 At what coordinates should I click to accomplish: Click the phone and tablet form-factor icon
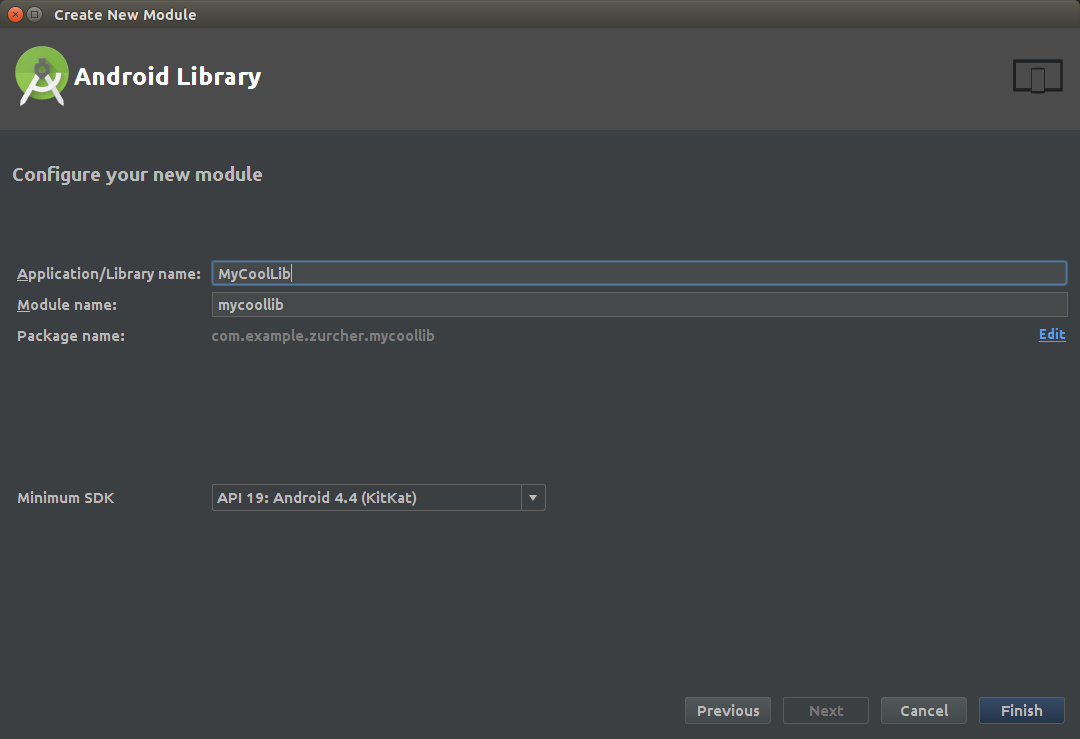1037,76
